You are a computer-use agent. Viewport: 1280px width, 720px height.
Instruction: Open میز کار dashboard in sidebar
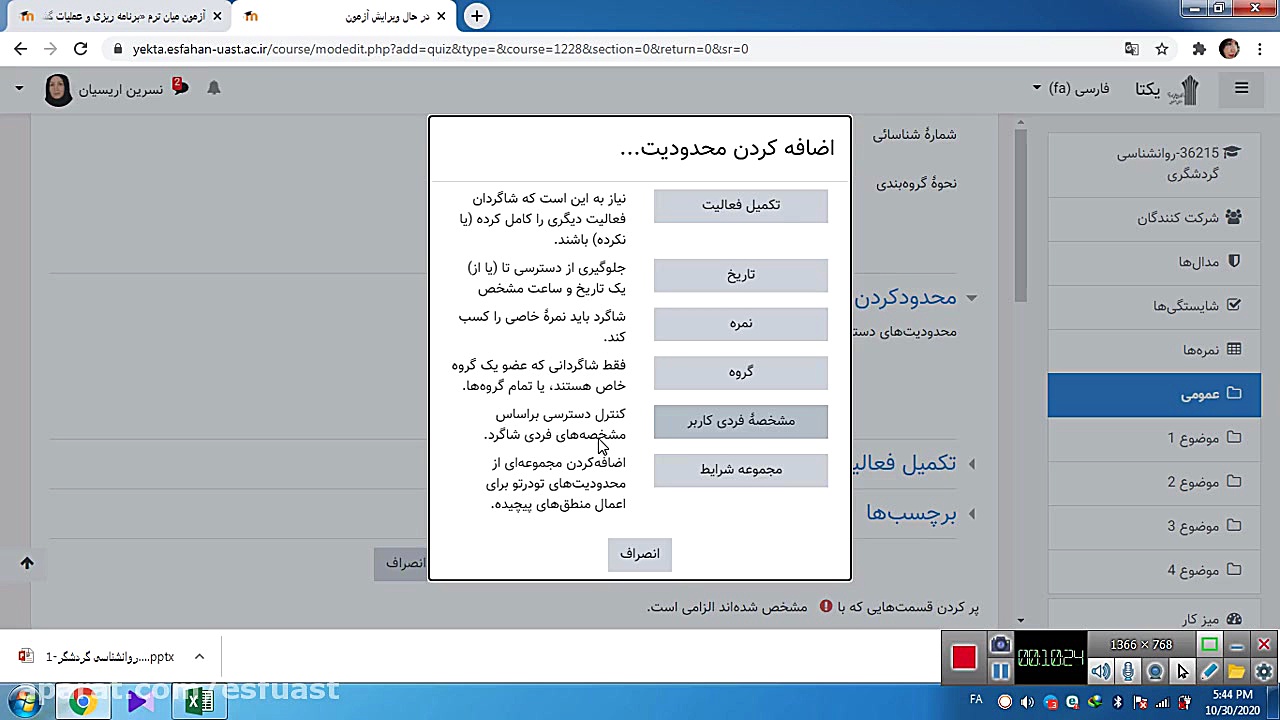(x=1155, y=619)
